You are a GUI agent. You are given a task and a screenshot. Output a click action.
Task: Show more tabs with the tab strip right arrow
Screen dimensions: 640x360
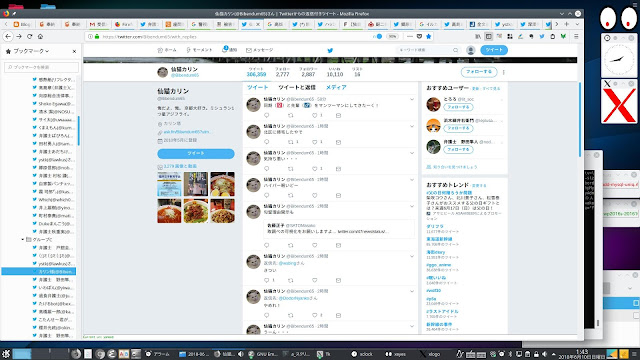(x=556, y=24)
